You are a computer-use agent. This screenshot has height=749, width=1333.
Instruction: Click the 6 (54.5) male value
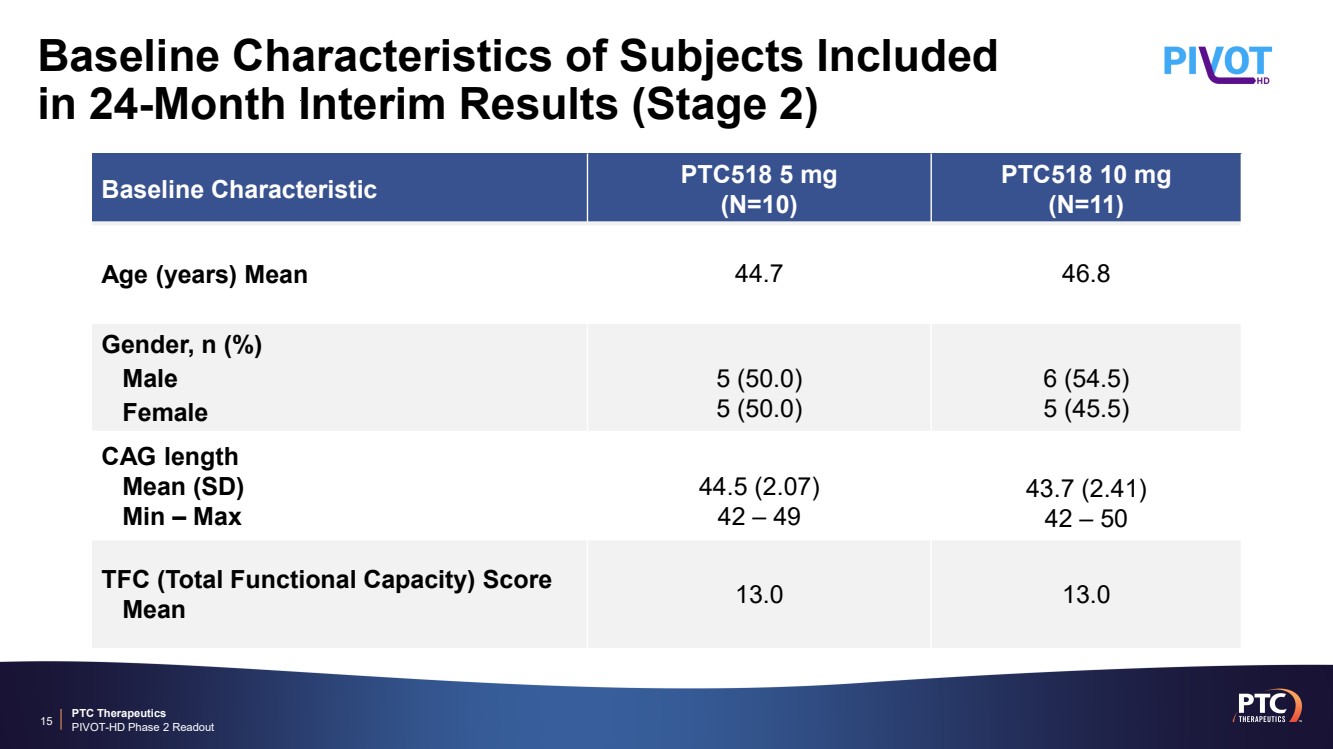tap(1086, 379)
